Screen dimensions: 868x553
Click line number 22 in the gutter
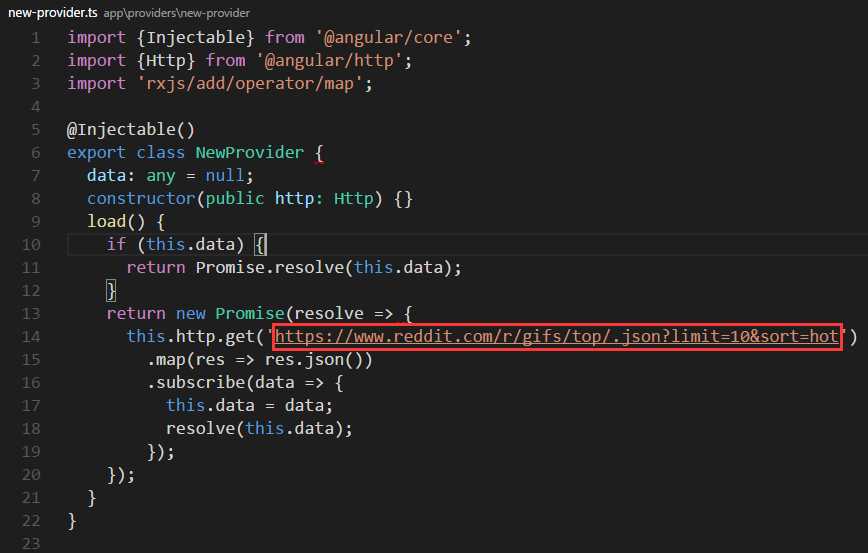point(31,521)
